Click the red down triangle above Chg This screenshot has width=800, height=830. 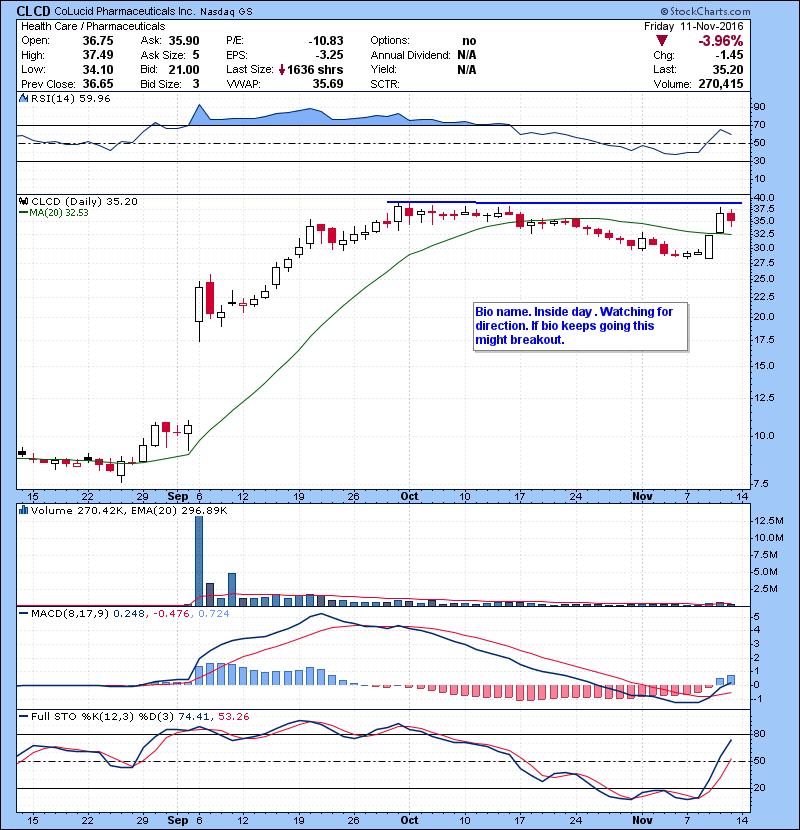661,41
